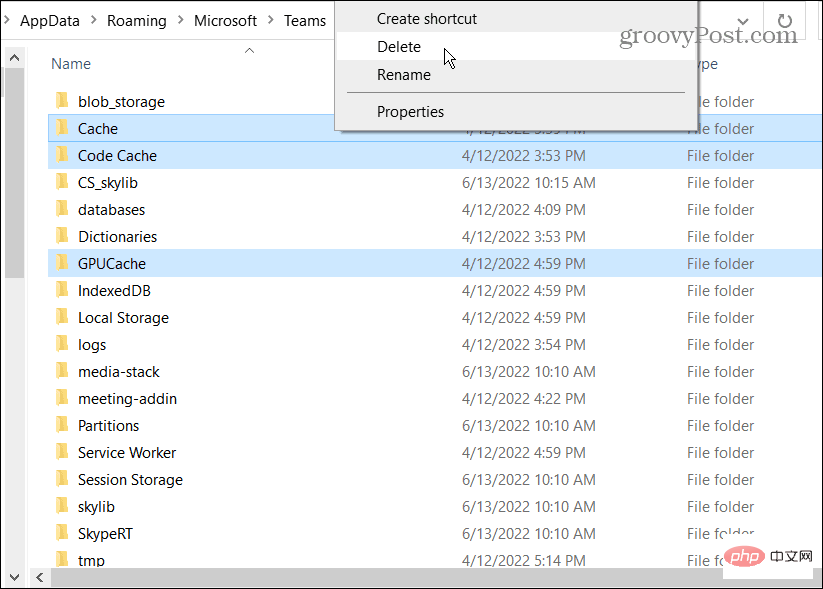
Task: Click the Dictionaries folder icon
Action: pos(62,236)
